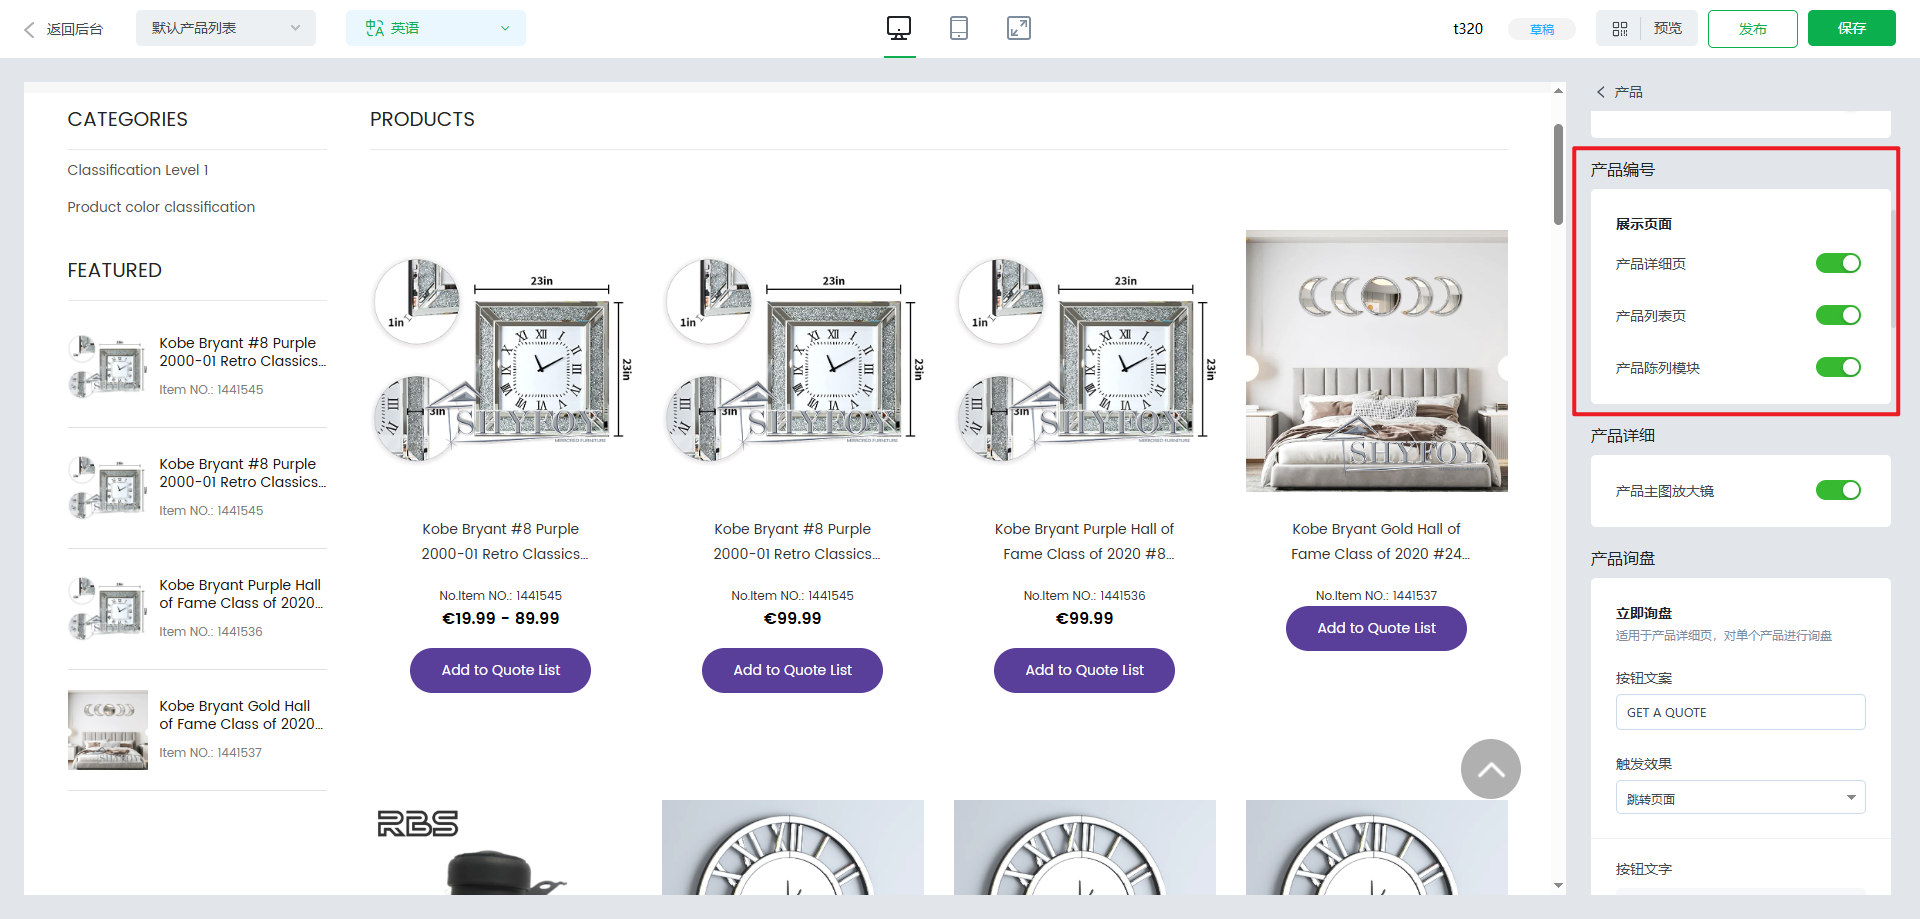
Task: Disable the 产品陈列模块 switch
Action: point(1837,367)
